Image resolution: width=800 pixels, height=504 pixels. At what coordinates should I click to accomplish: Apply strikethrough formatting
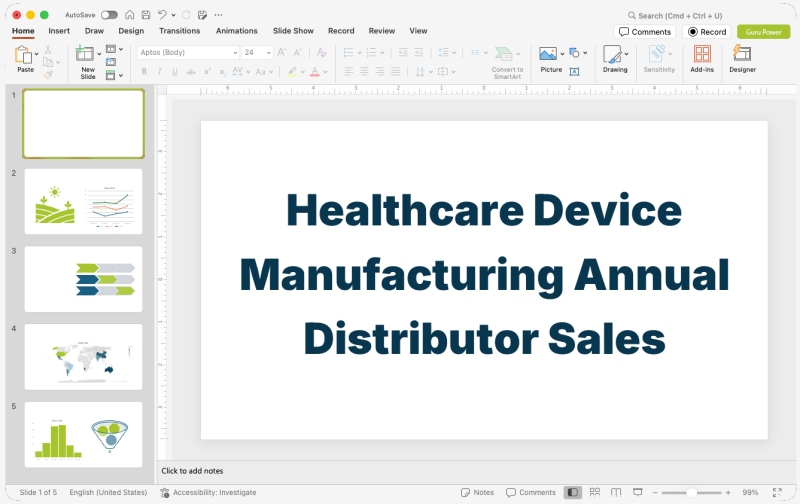click(191, 72)
